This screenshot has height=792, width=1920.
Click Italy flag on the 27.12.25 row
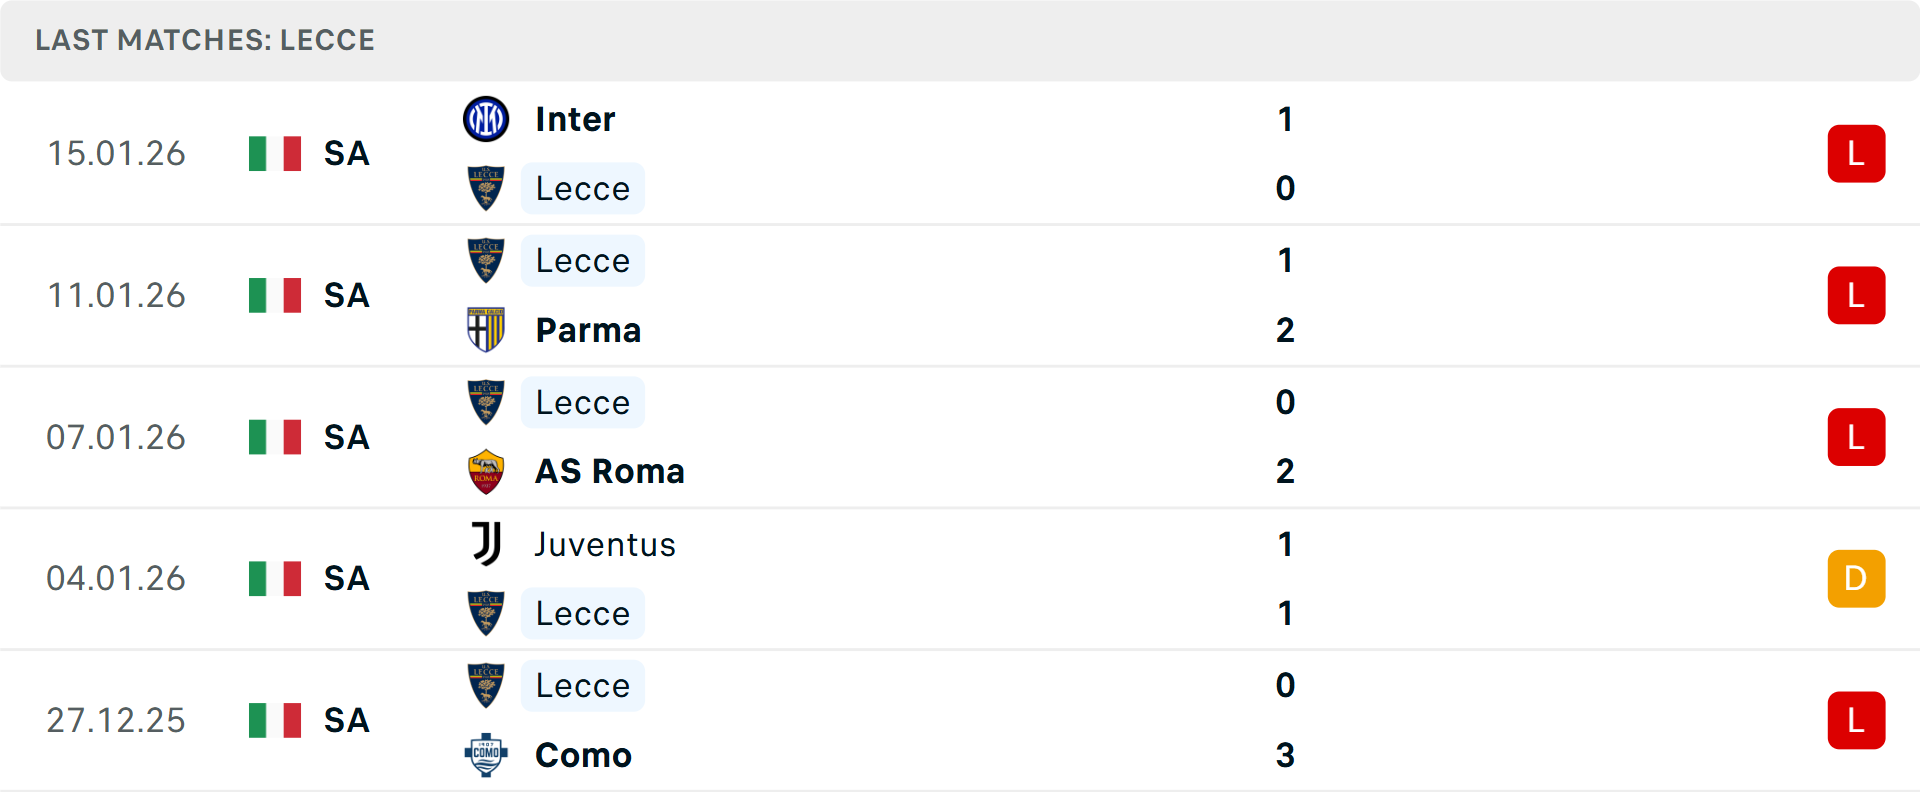[275, 720]
